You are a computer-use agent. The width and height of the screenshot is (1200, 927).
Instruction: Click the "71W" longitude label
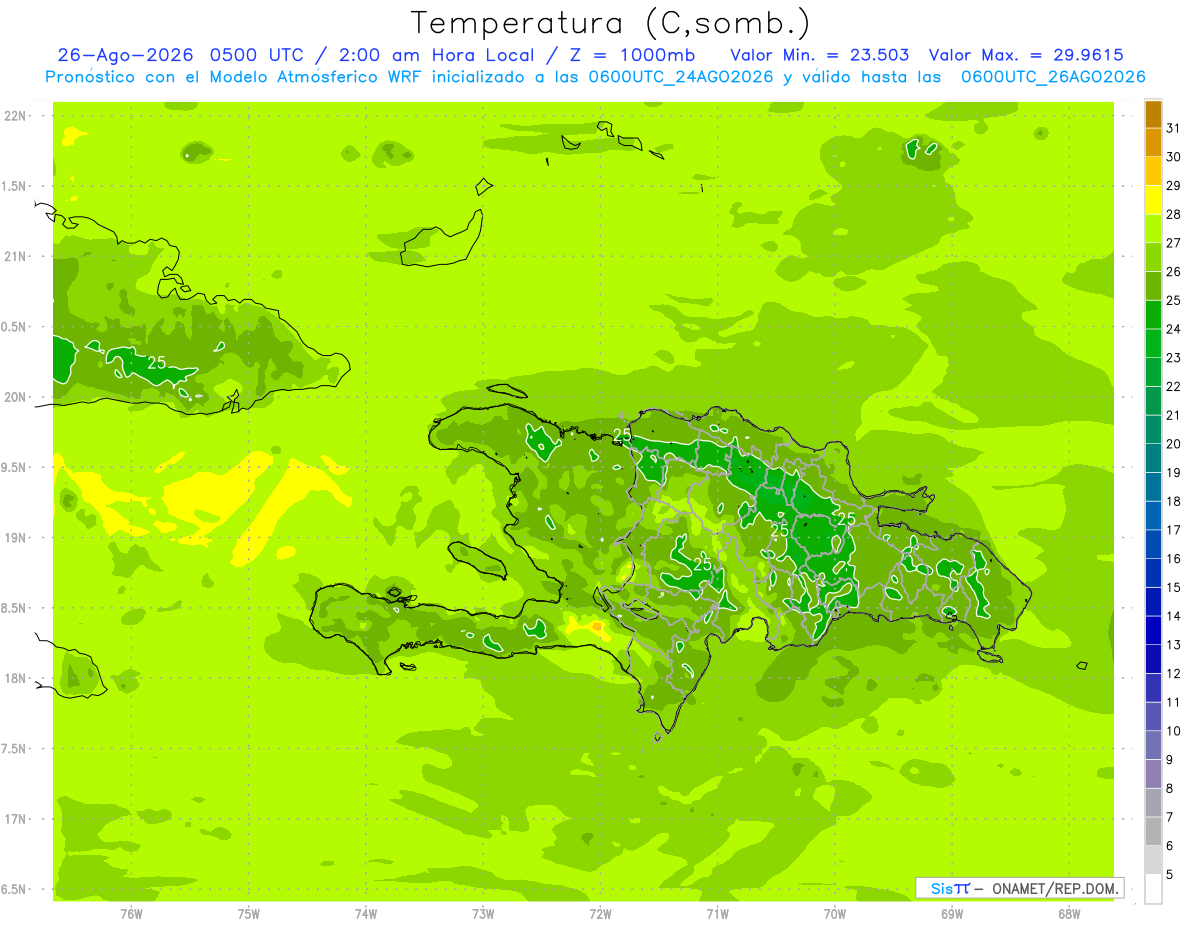click(x=717, y=913)
